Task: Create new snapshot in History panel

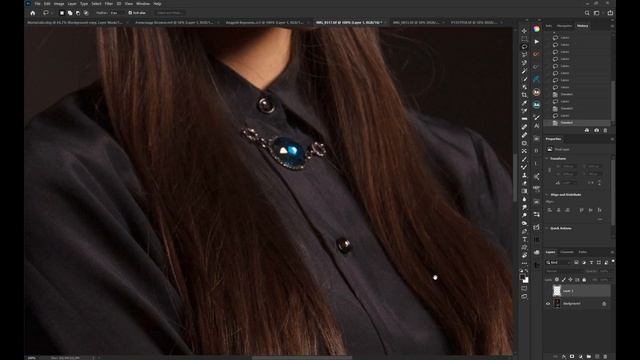Action: pos(596,130)
